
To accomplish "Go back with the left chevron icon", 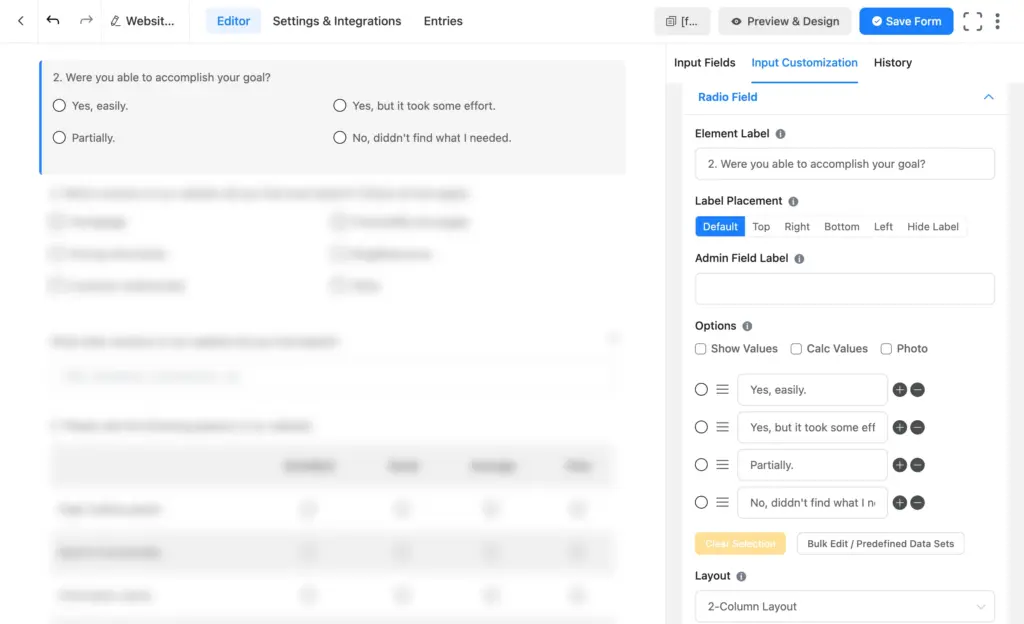I will 21,21.
